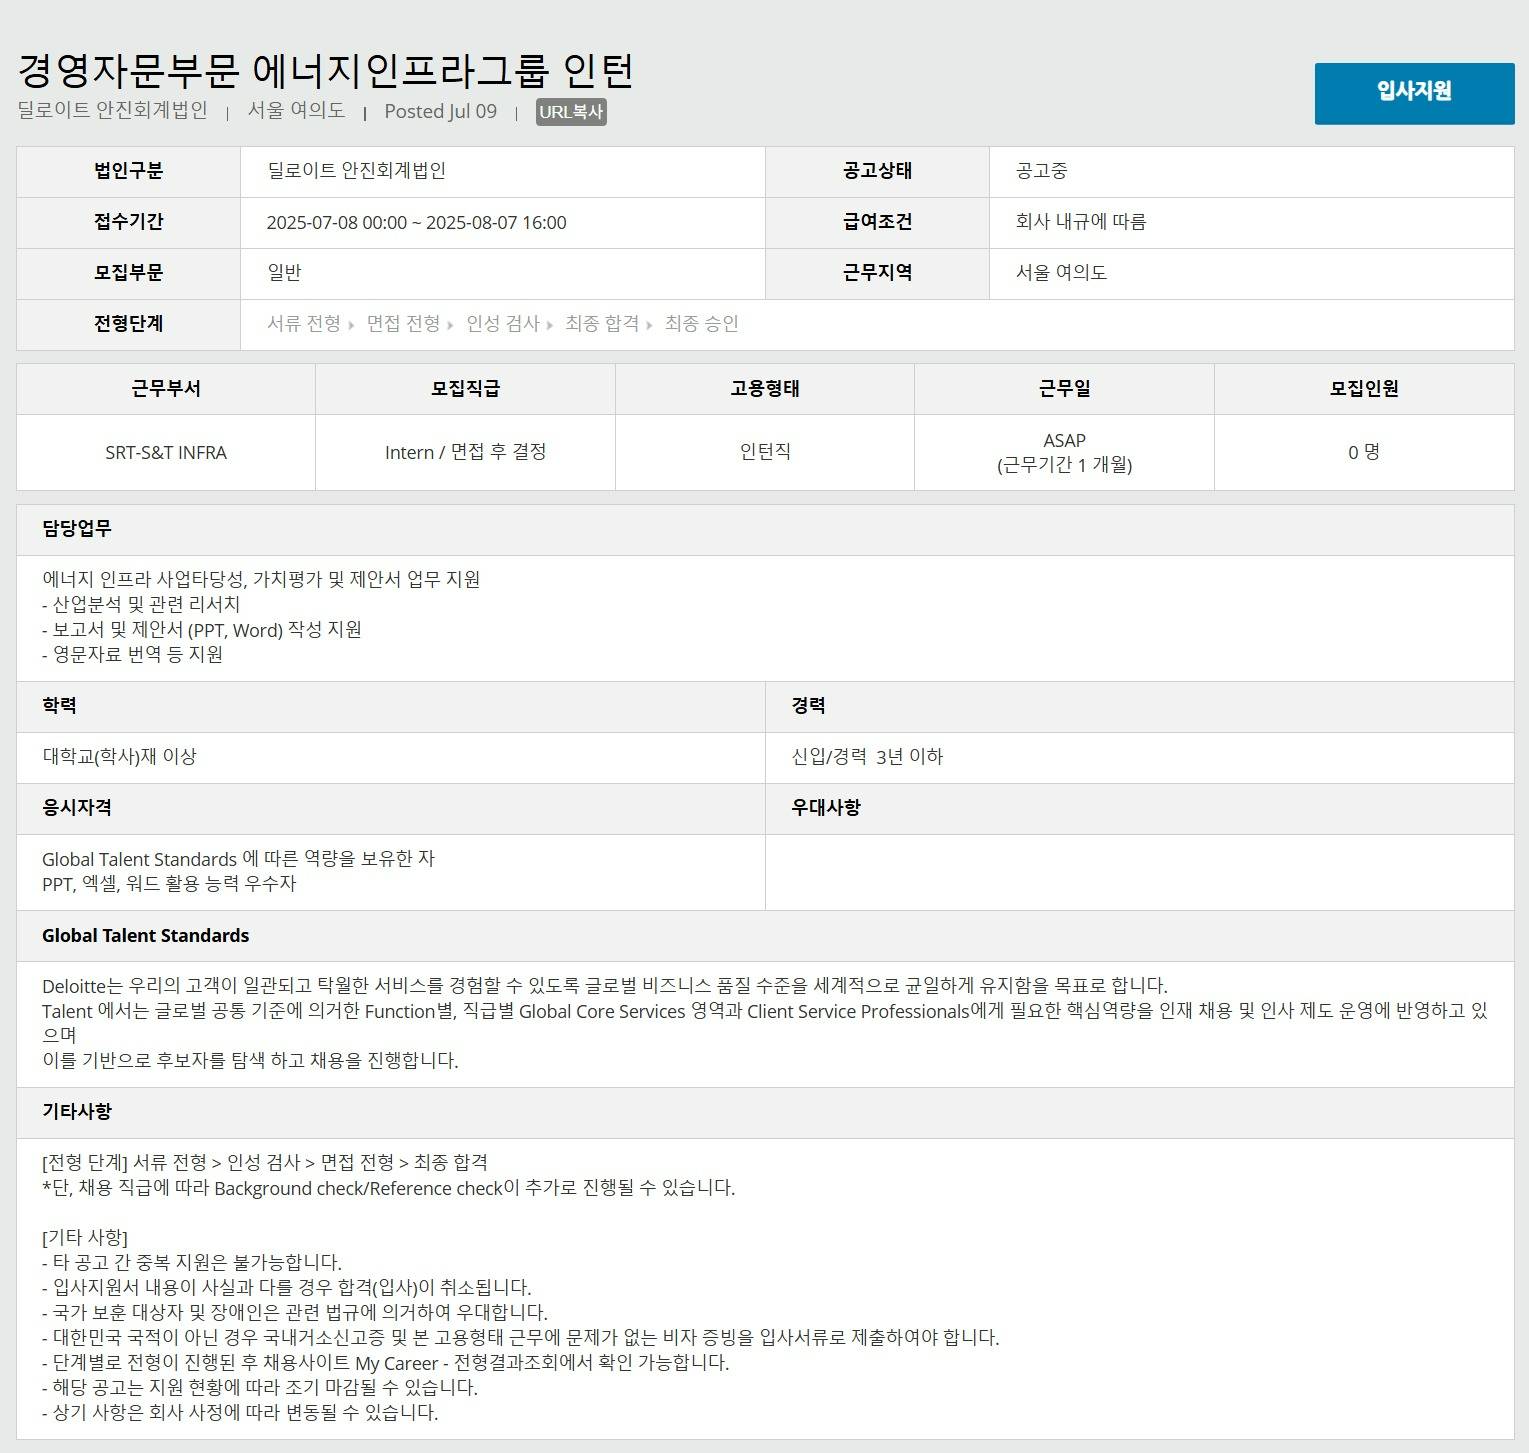The image size is (1529, 1453).
Task: Click the 응시자격 section header
Action: coord(391,809)
